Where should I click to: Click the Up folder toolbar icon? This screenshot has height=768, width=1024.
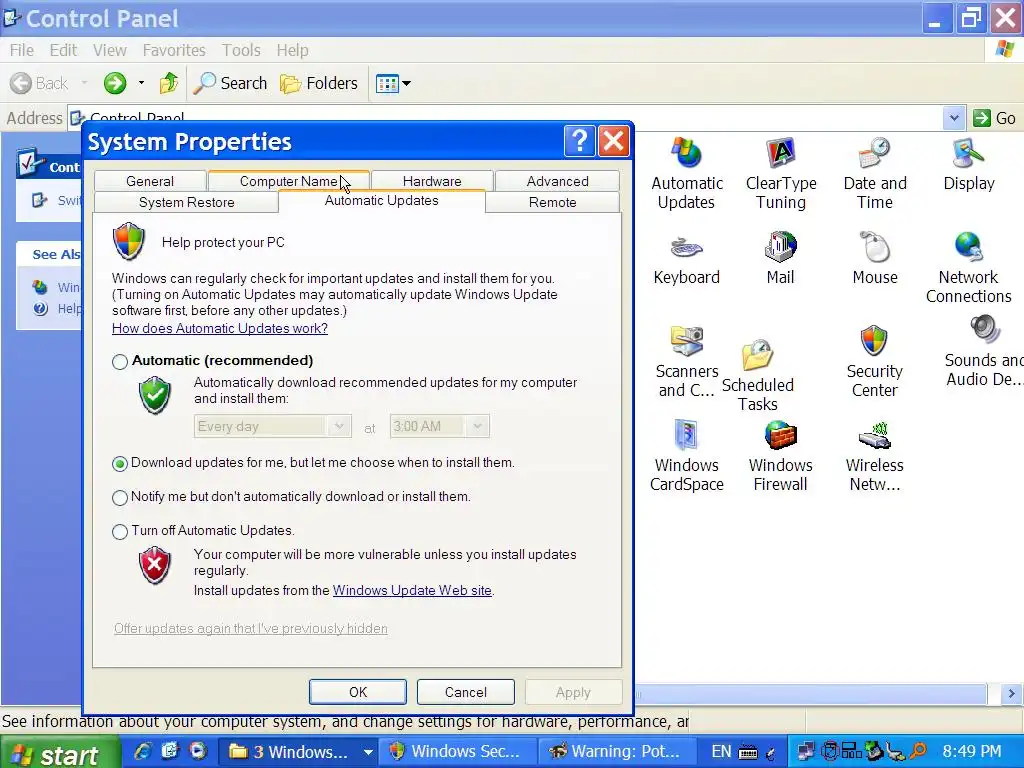(168, 83)
